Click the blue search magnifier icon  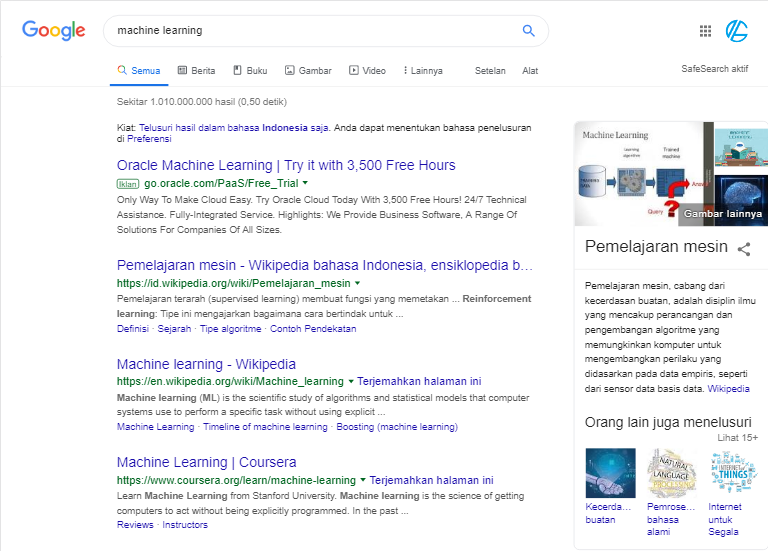tap(528, 30)
